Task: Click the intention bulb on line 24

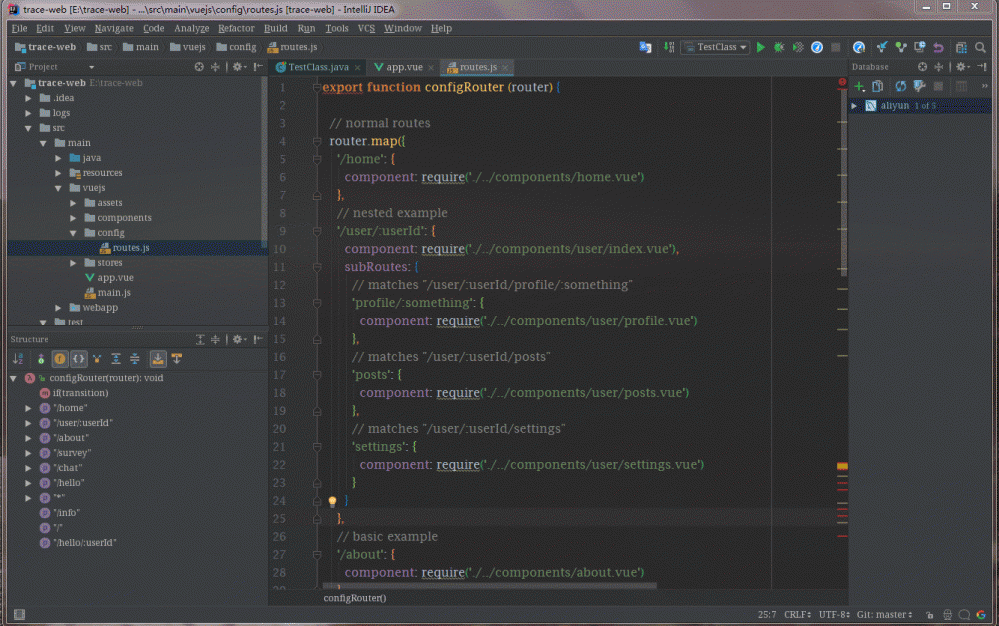Action: (332, 500)
